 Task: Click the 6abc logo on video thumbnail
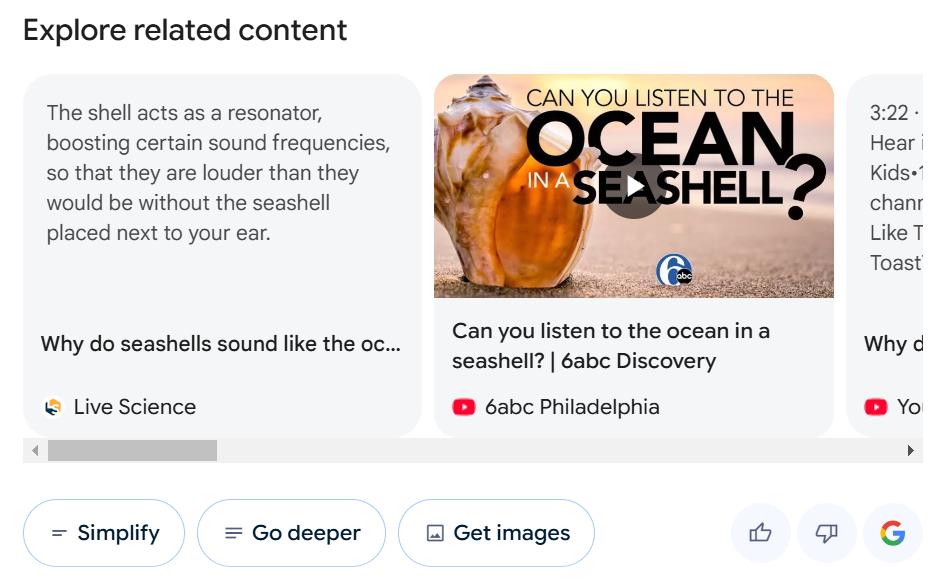pyautogui.click(x=674, y=270)
